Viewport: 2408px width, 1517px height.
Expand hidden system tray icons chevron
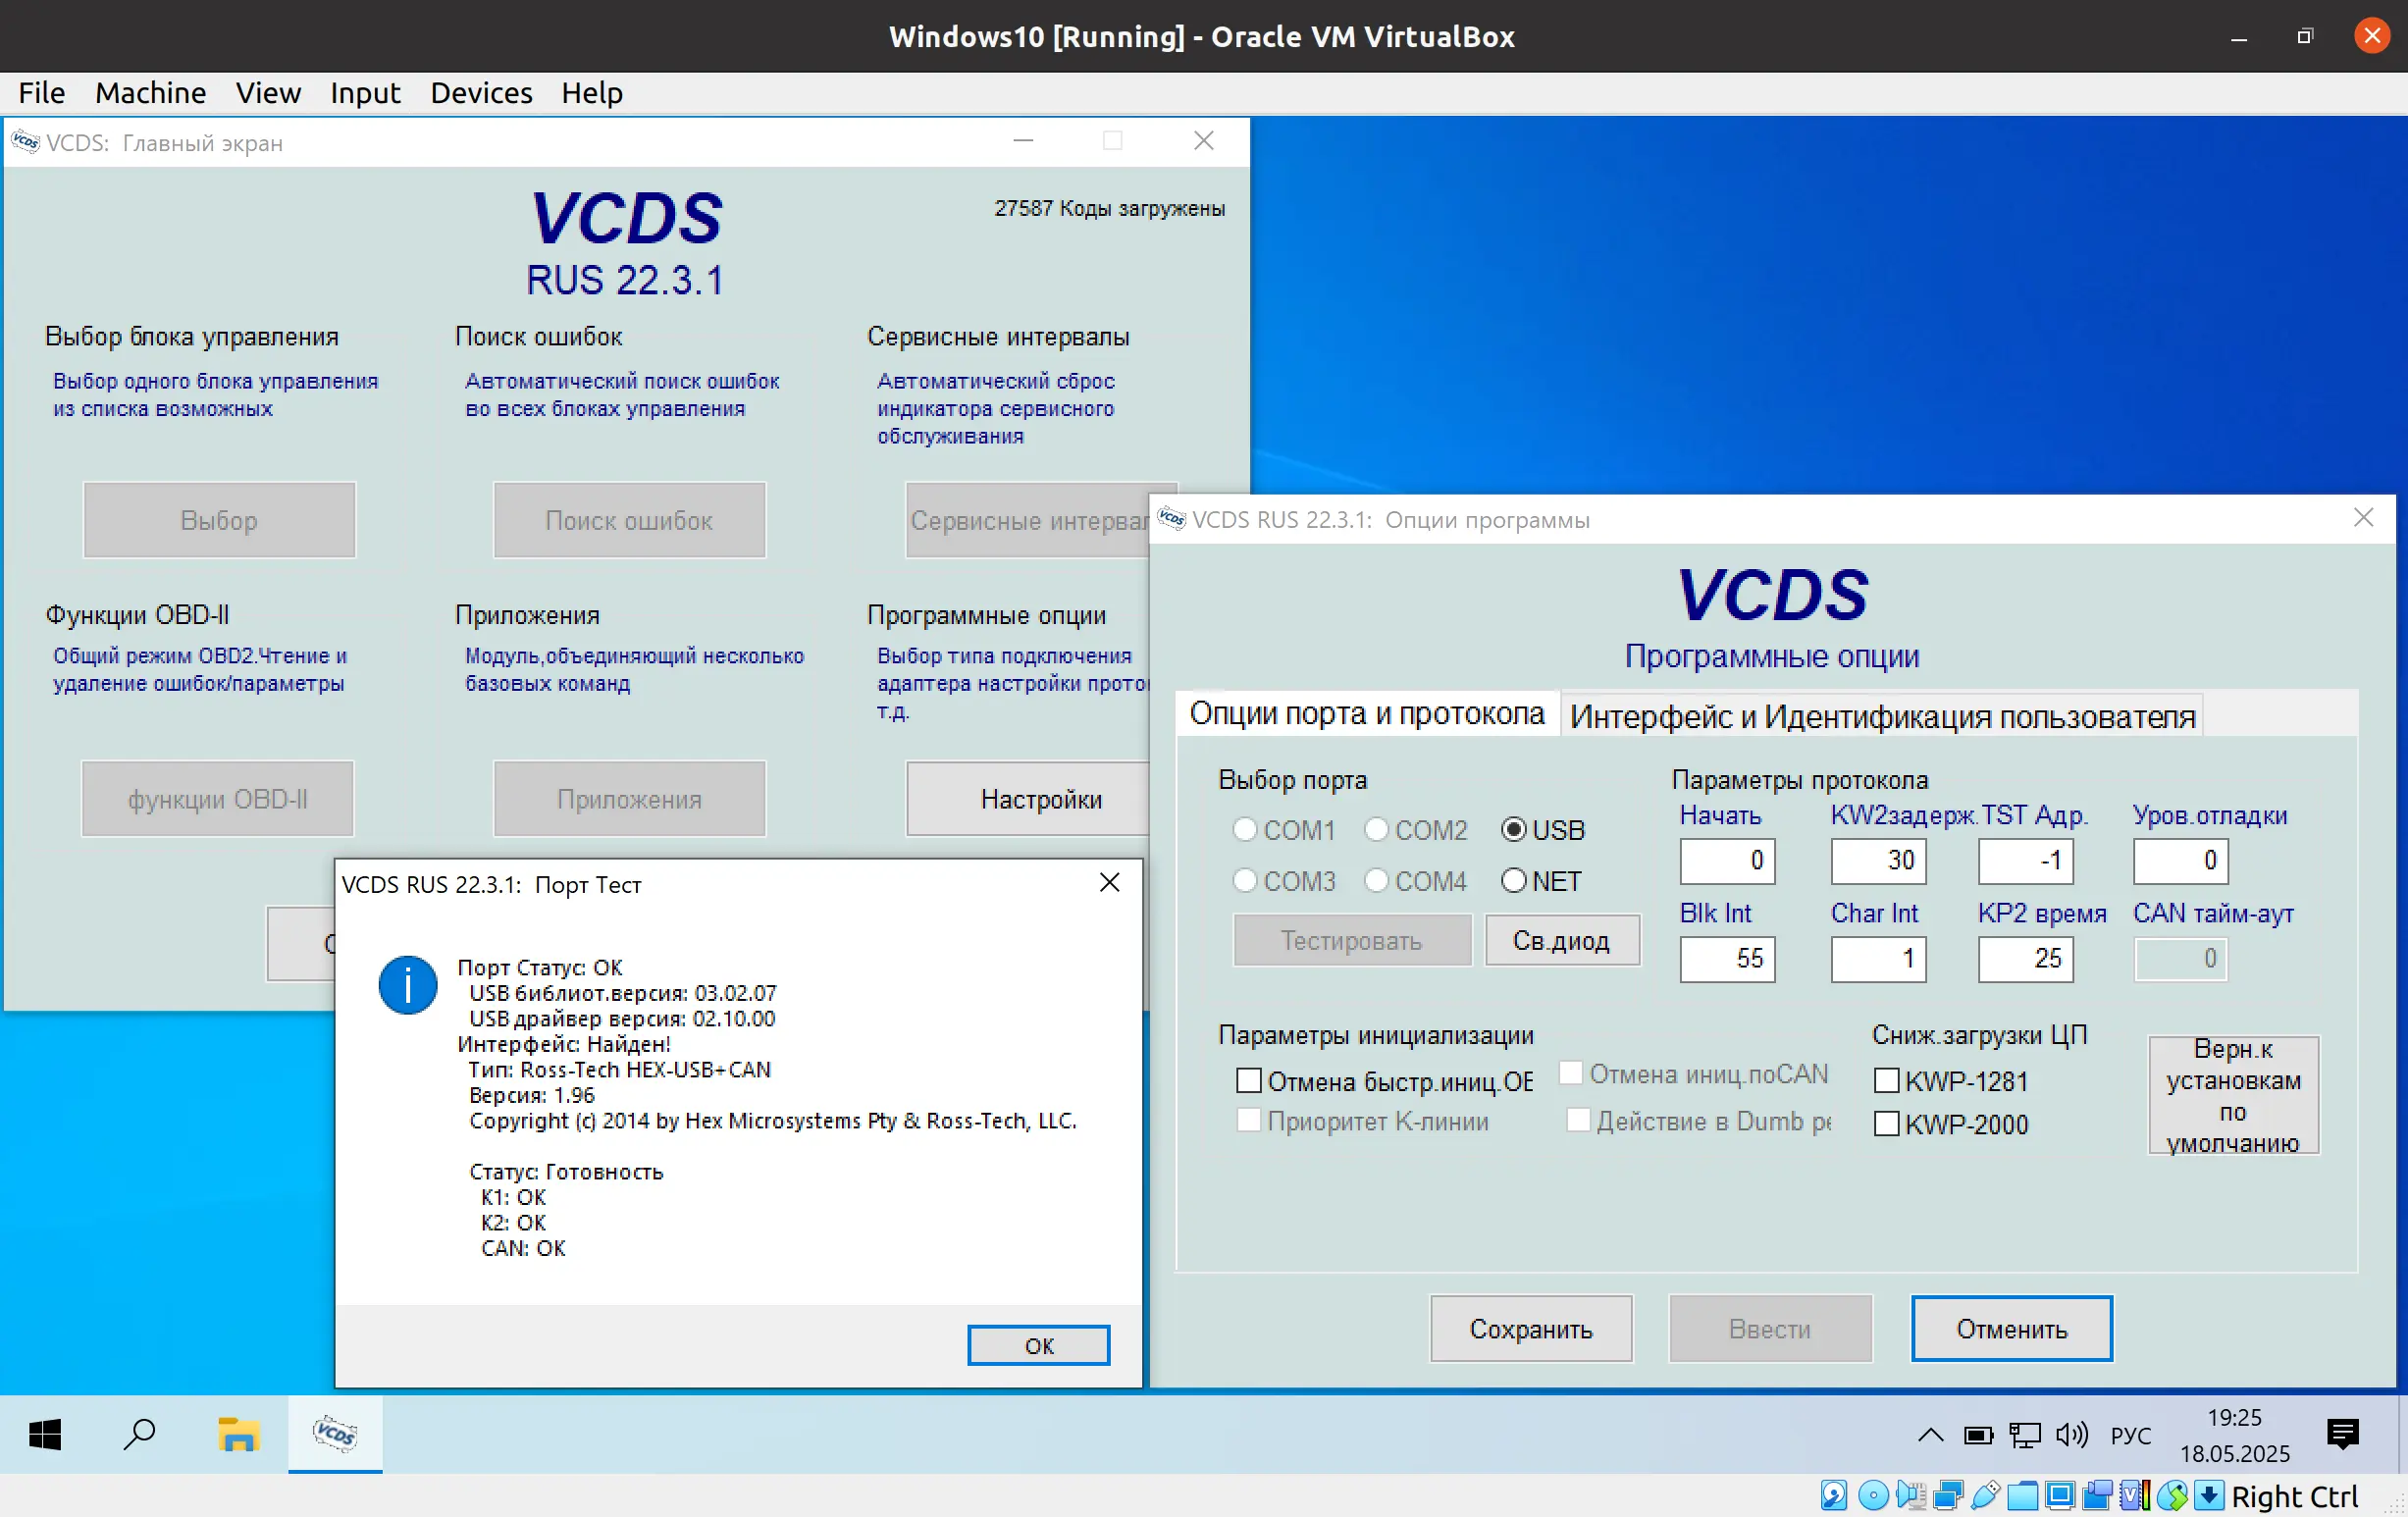pos(1931,1436)
